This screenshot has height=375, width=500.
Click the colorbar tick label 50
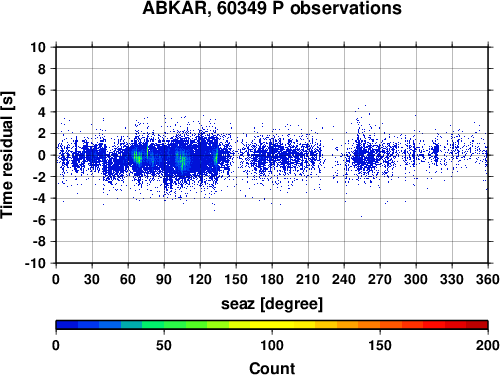[x=164, y=345]
